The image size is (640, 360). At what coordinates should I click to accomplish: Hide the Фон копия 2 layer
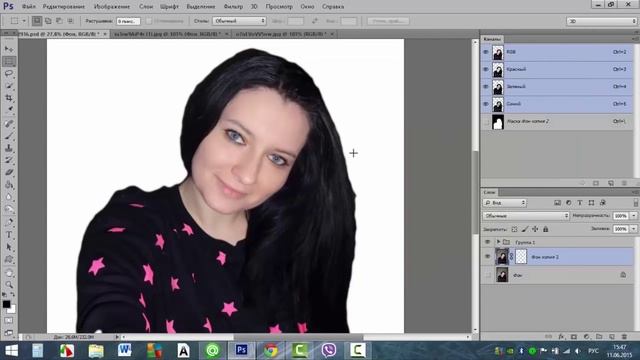coord(487,257)
